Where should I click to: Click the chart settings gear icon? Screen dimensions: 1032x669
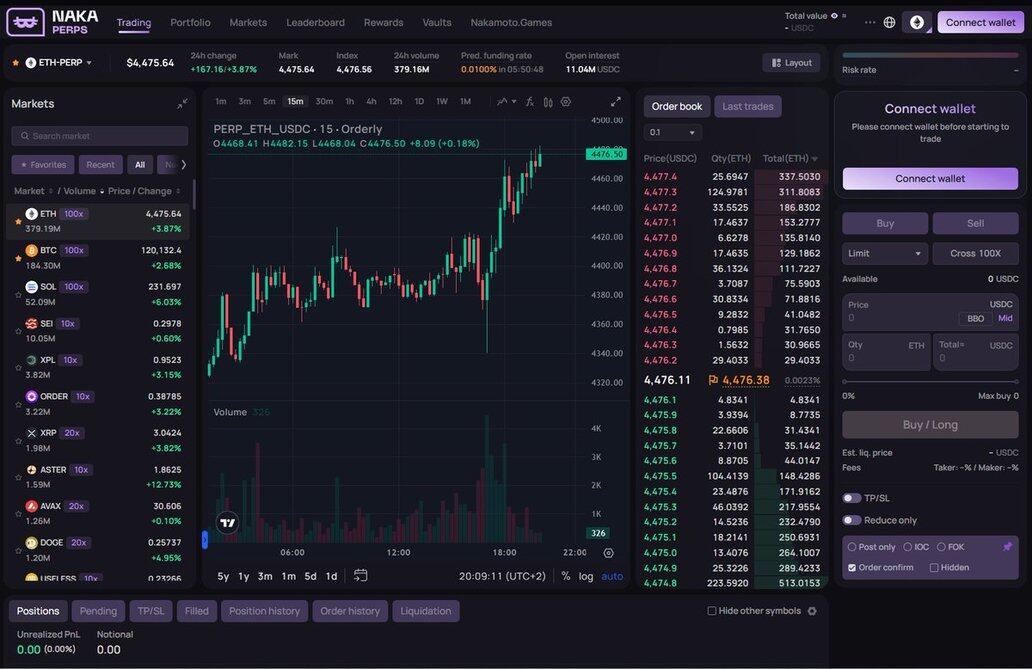[566, 101]
